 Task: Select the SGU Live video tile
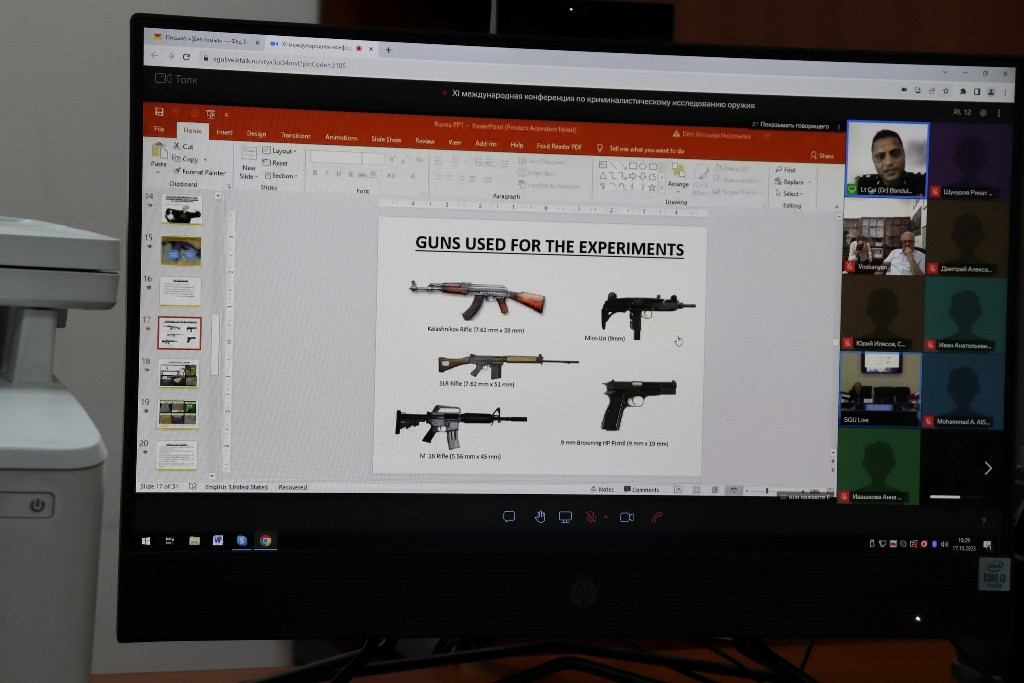880,389
